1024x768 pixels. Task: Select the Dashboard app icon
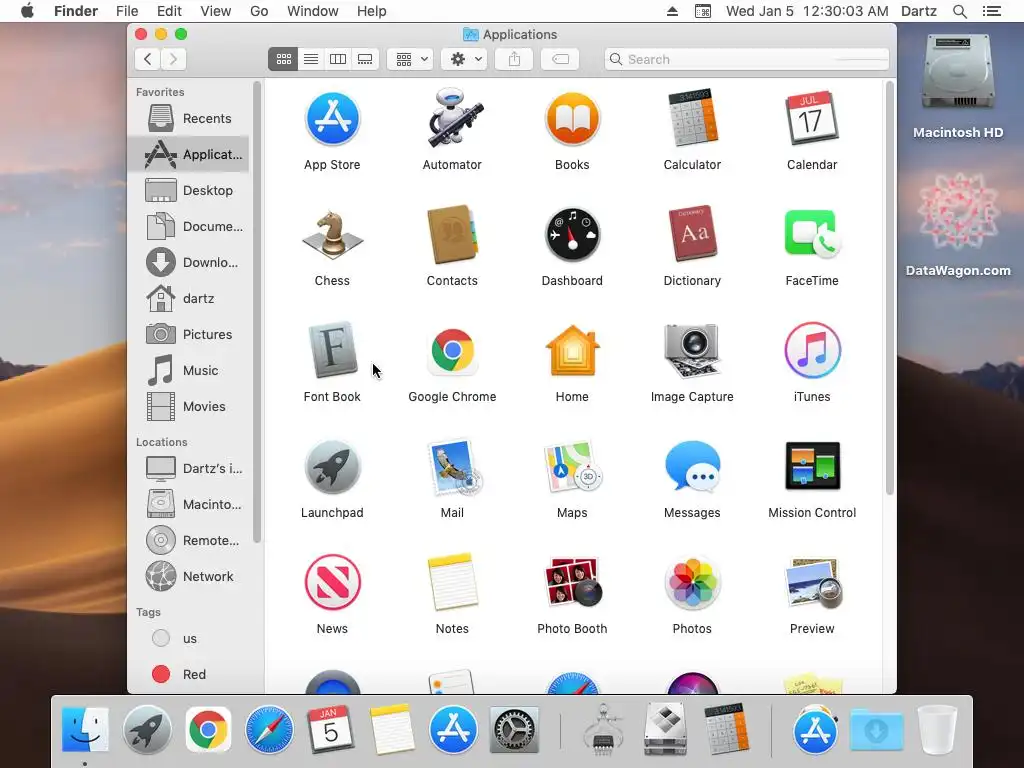(572, 235)
